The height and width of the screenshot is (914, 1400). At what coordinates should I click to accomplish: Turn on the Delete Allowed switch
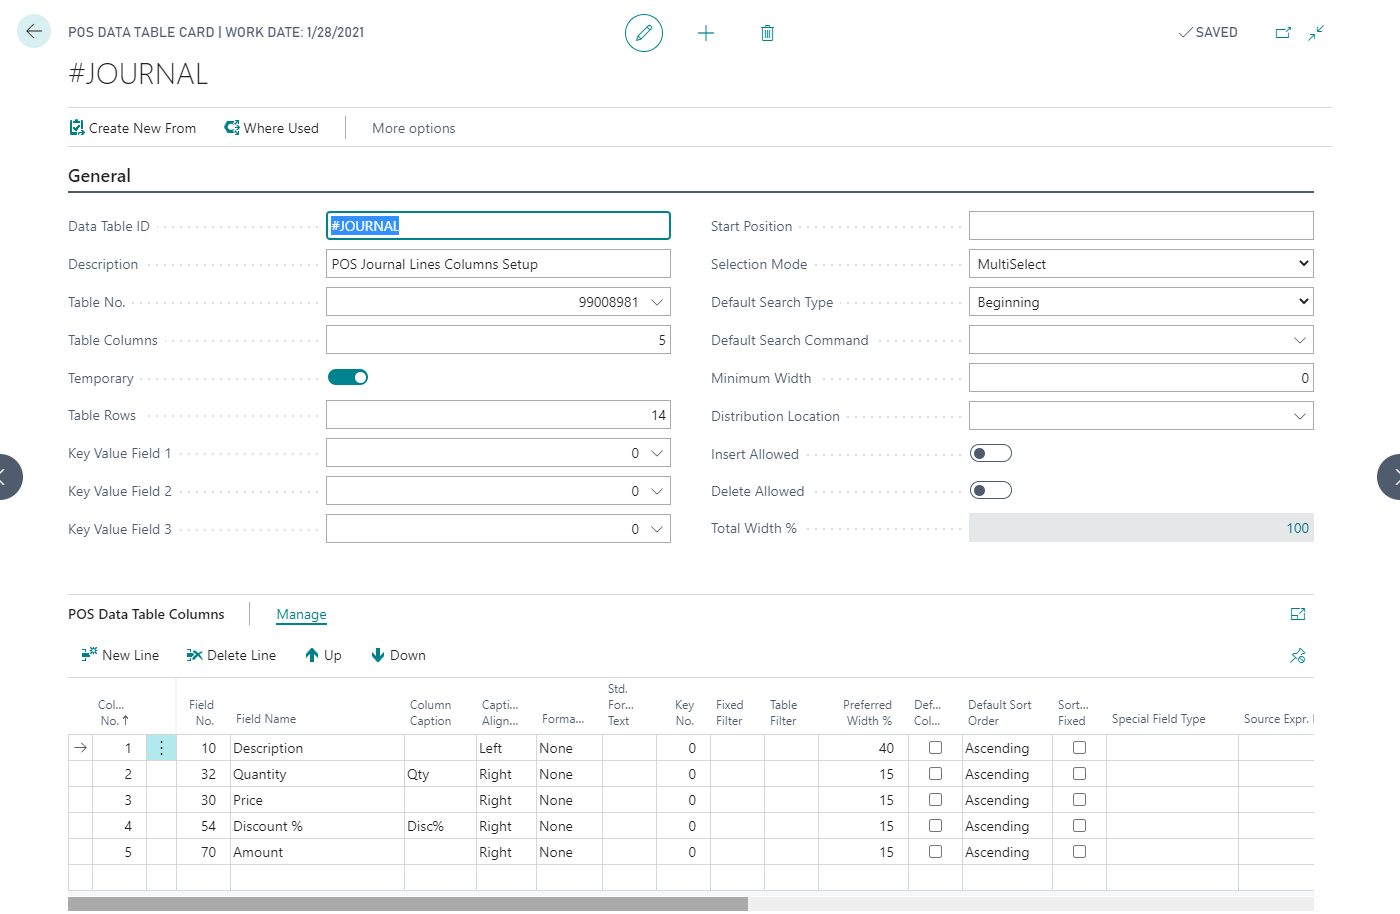click(x=991, y=491)
